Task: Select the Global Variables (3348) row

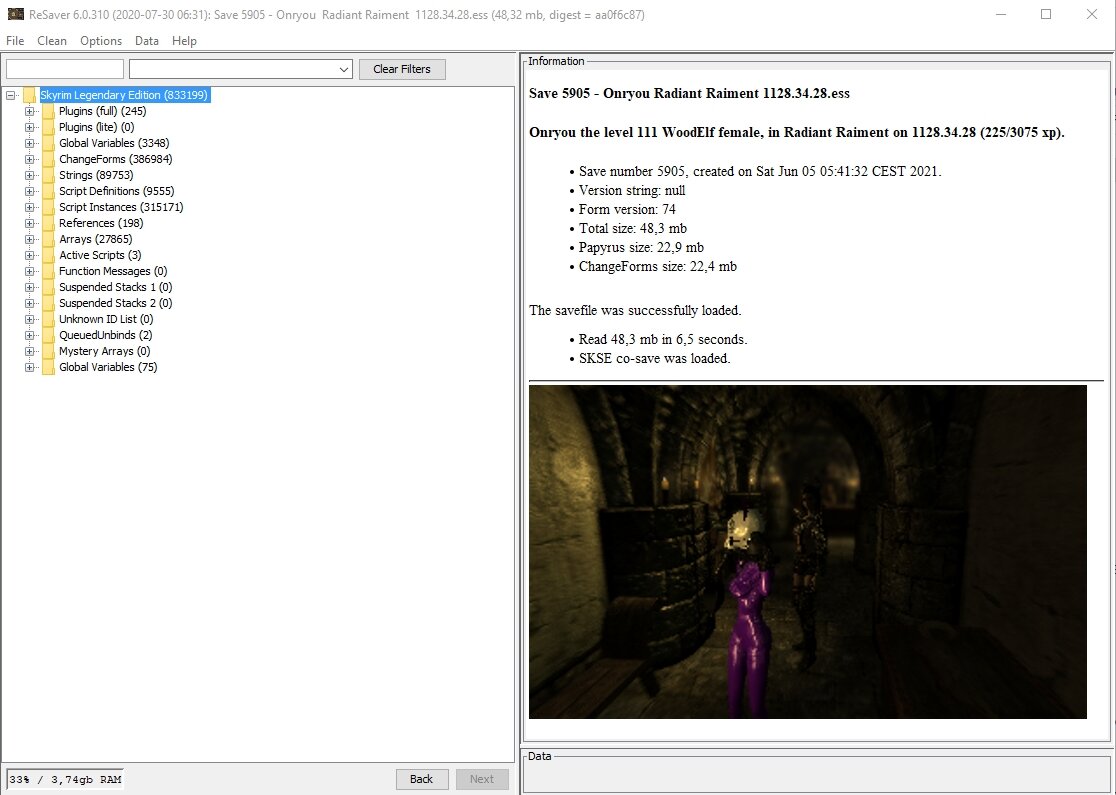Action: (114, 143)
